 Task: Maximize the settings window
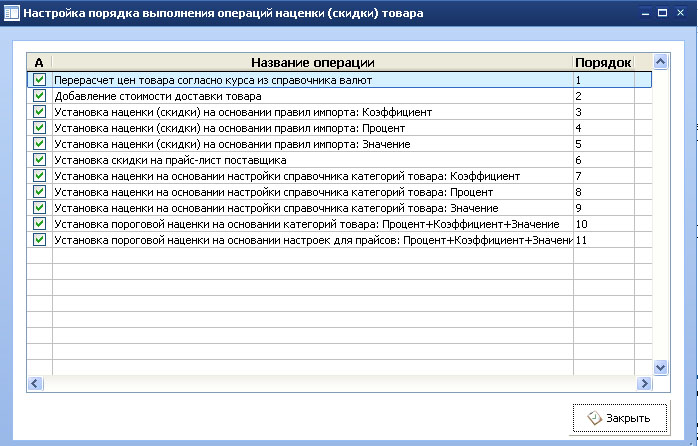[662, 13]
